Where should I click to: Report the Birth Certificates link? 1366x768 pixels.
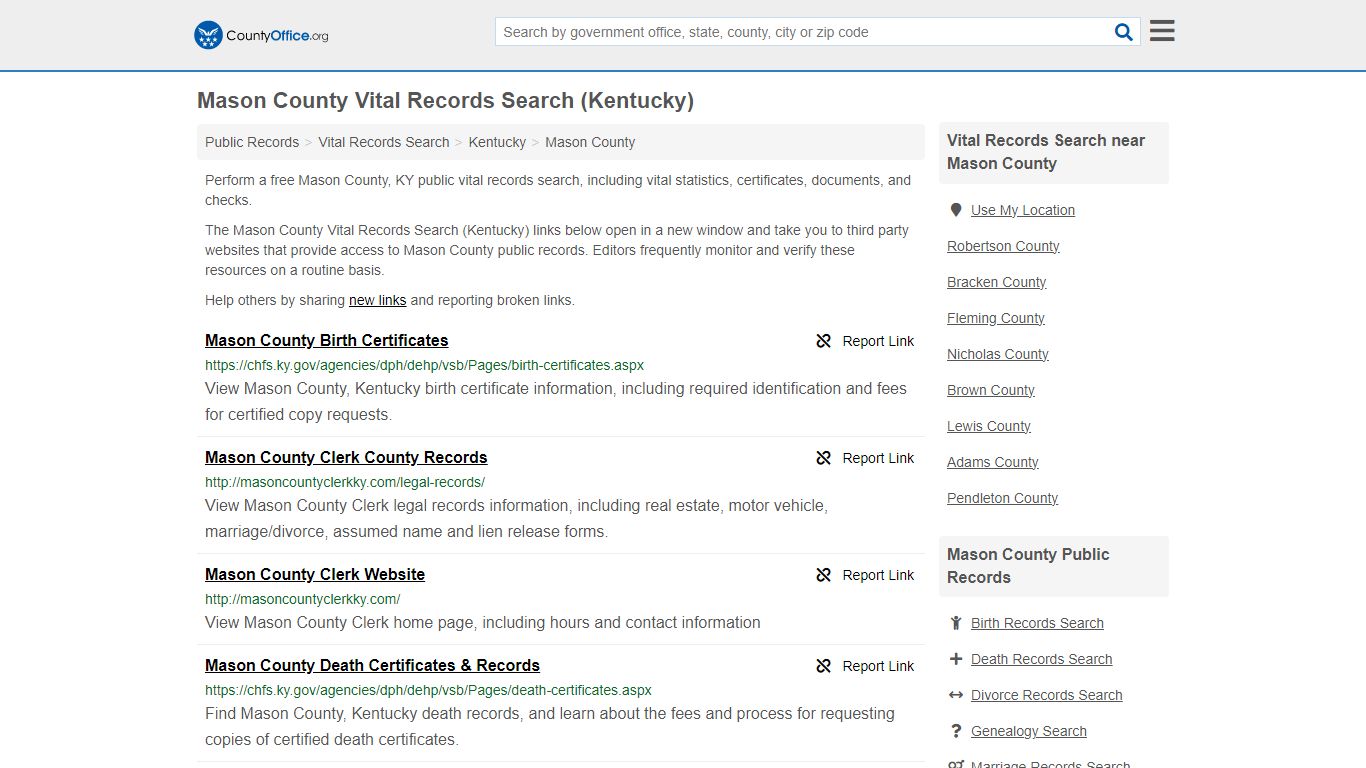coord(865,341)
